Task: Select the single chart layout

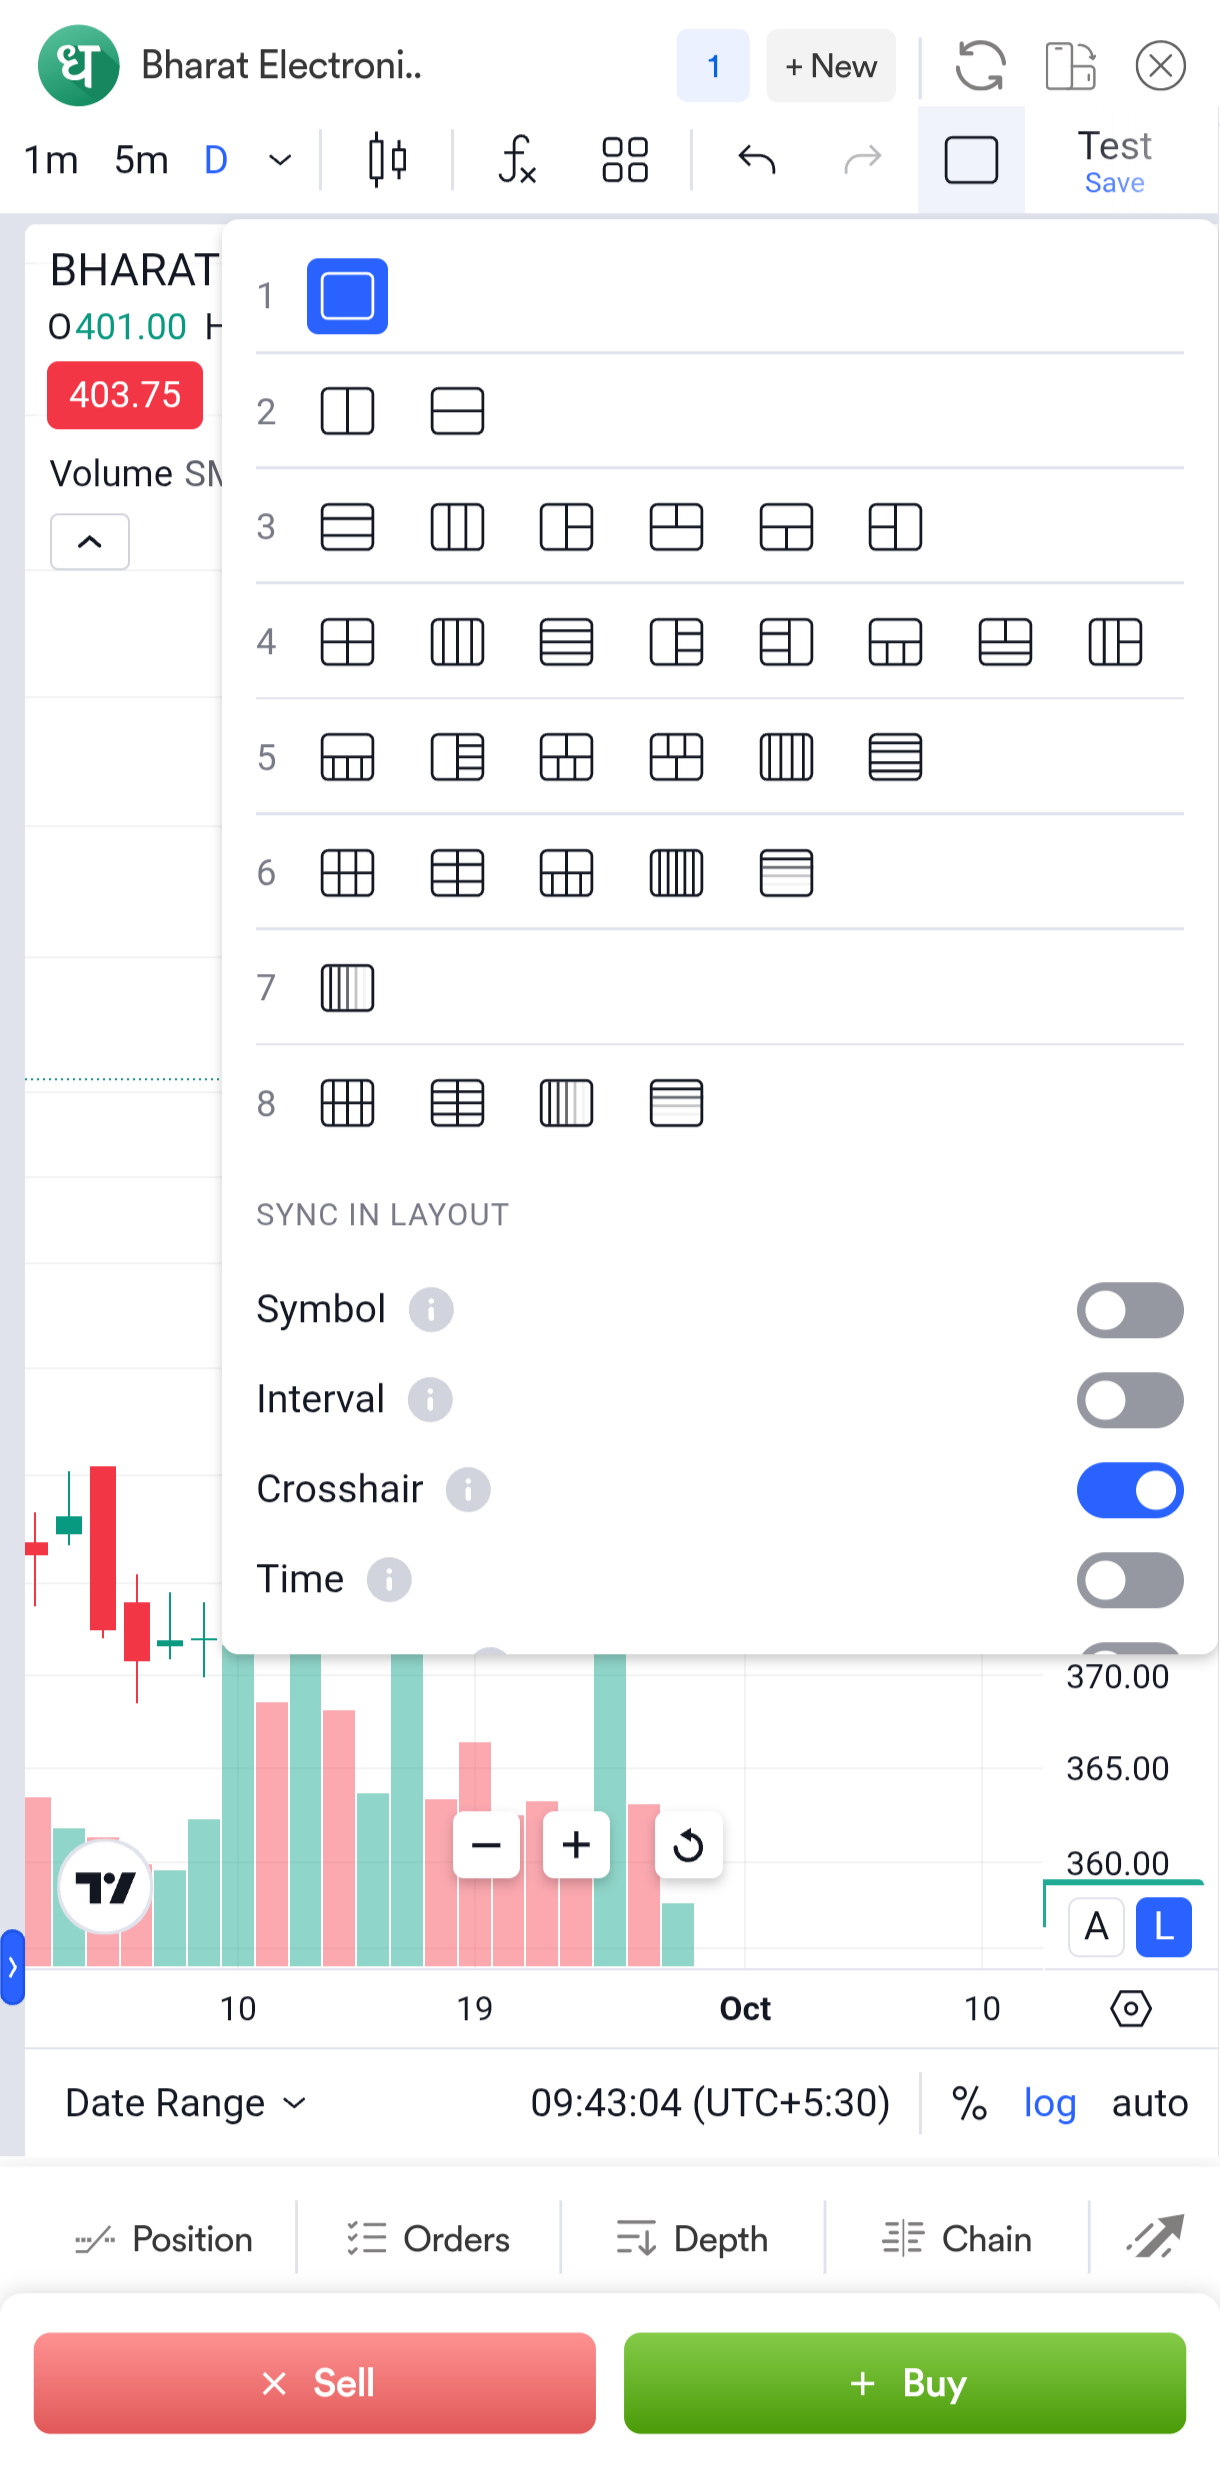Action: click(x=347, y=296)
